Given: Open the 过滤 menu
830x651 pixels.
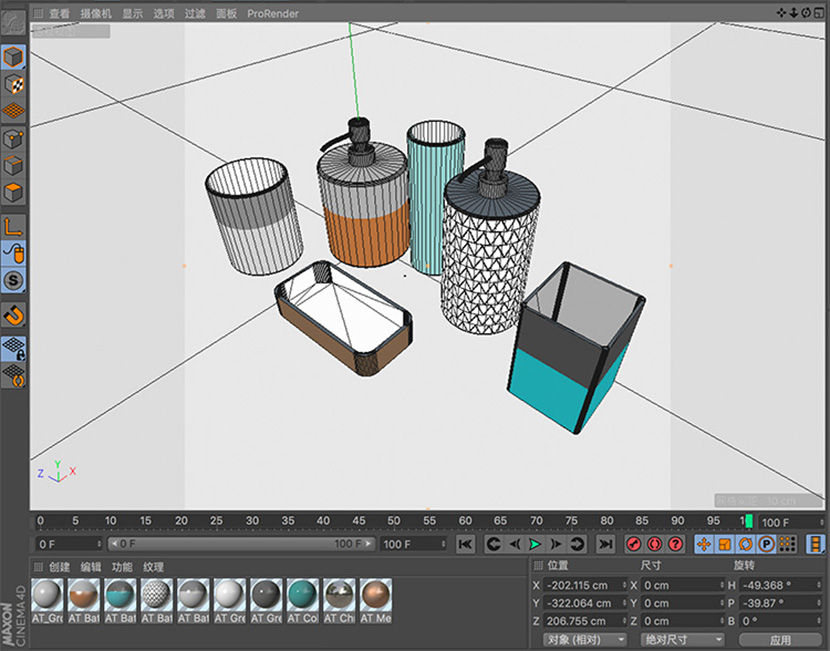Looking at the screenshot, I should (195, 14).
